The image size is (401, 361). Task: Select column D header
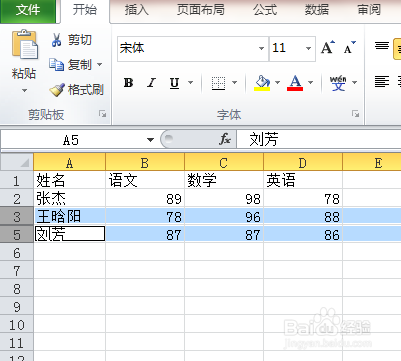(x=303, y=163)
